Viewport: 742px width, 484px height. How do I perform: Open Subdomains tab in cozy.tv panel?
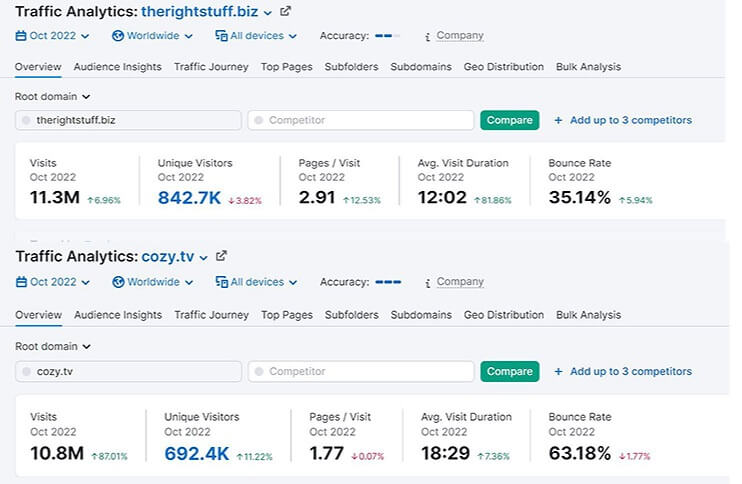pos(421,315)
